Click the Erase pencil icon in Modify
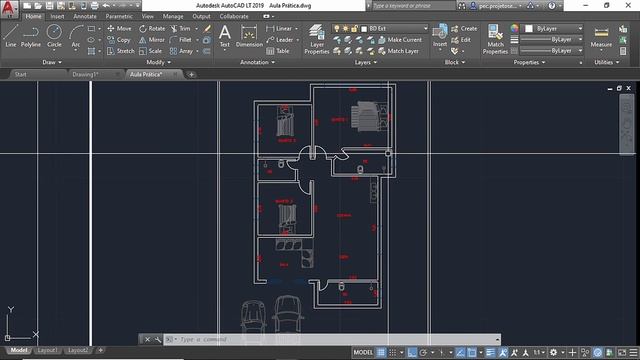Screen dimensions: 640x360 207,29
